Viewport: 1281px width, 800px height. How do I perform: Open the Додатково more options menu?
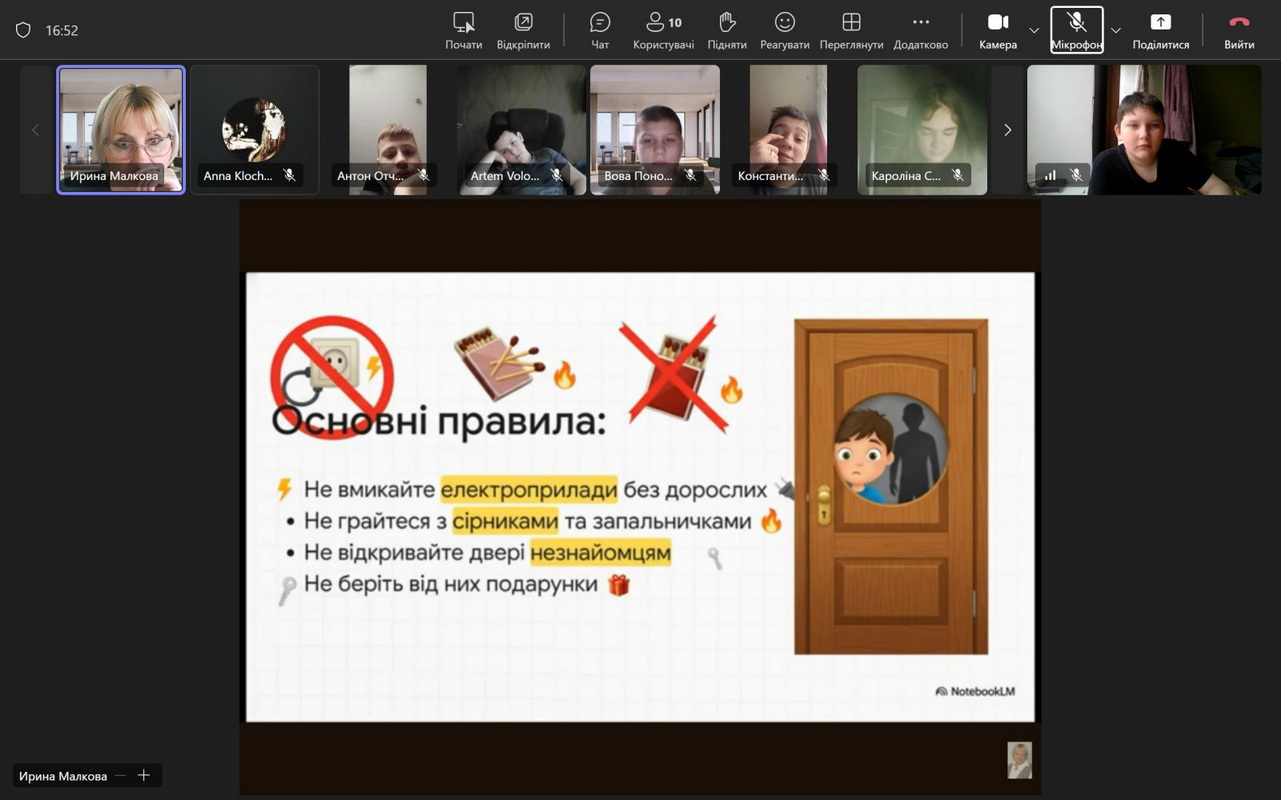(x=920, y=30)
